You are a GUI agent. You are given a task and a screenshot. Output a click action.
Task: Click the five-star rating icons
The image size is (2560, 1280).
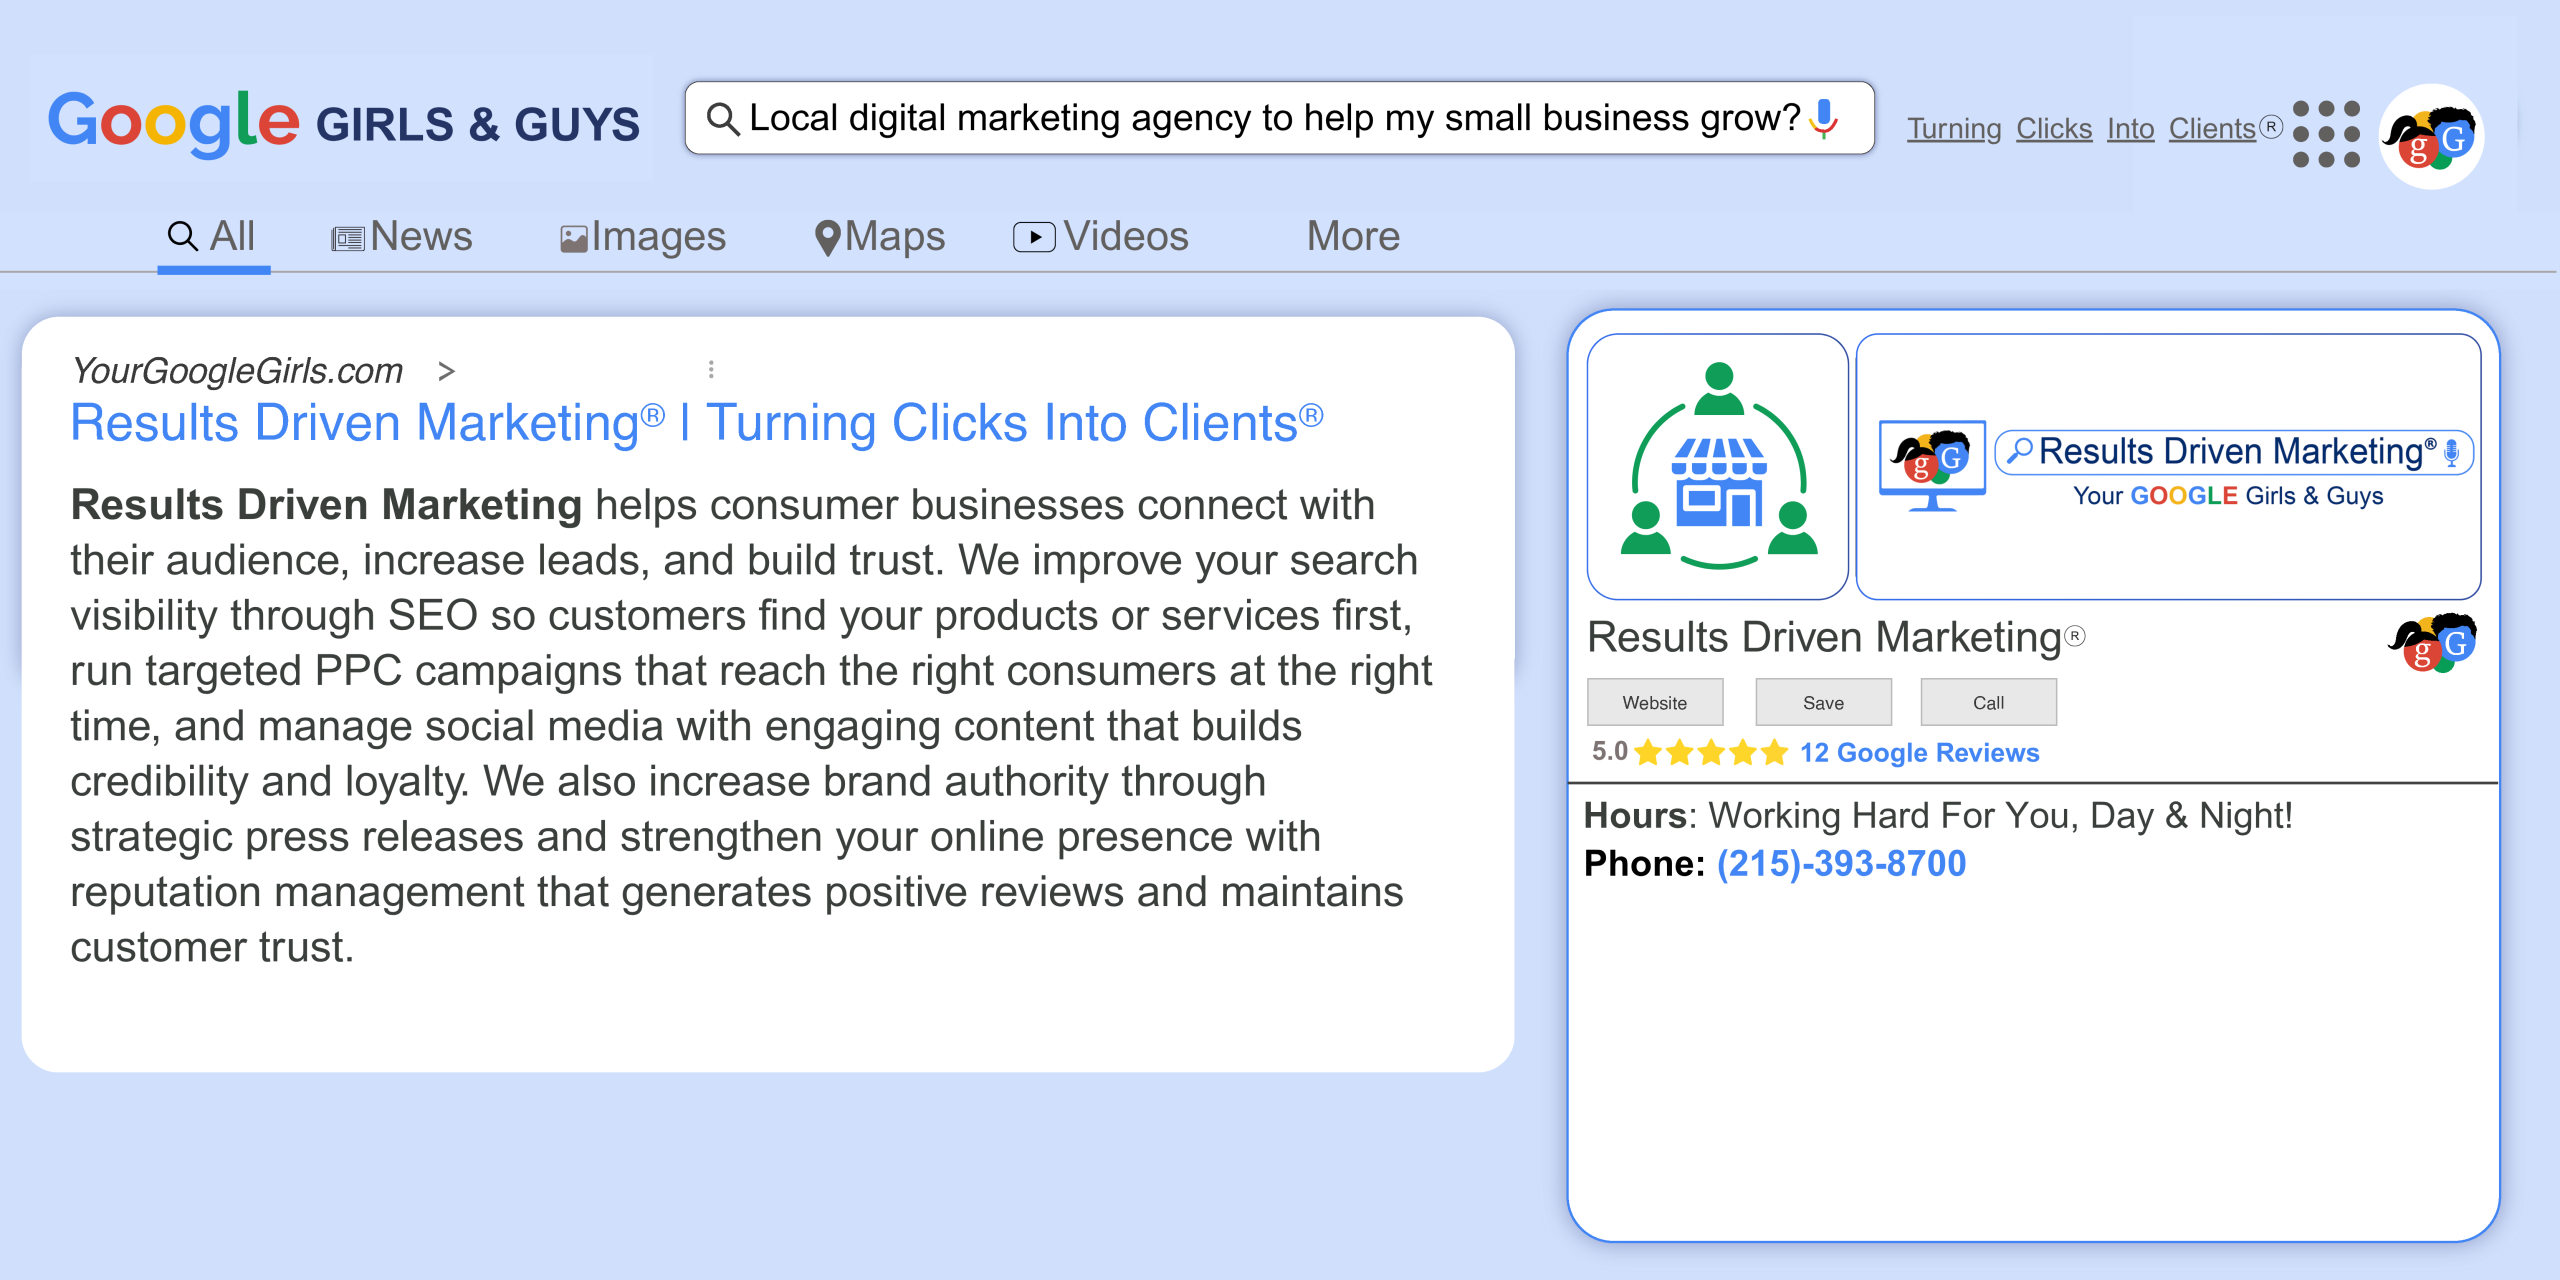point(1711,752)
